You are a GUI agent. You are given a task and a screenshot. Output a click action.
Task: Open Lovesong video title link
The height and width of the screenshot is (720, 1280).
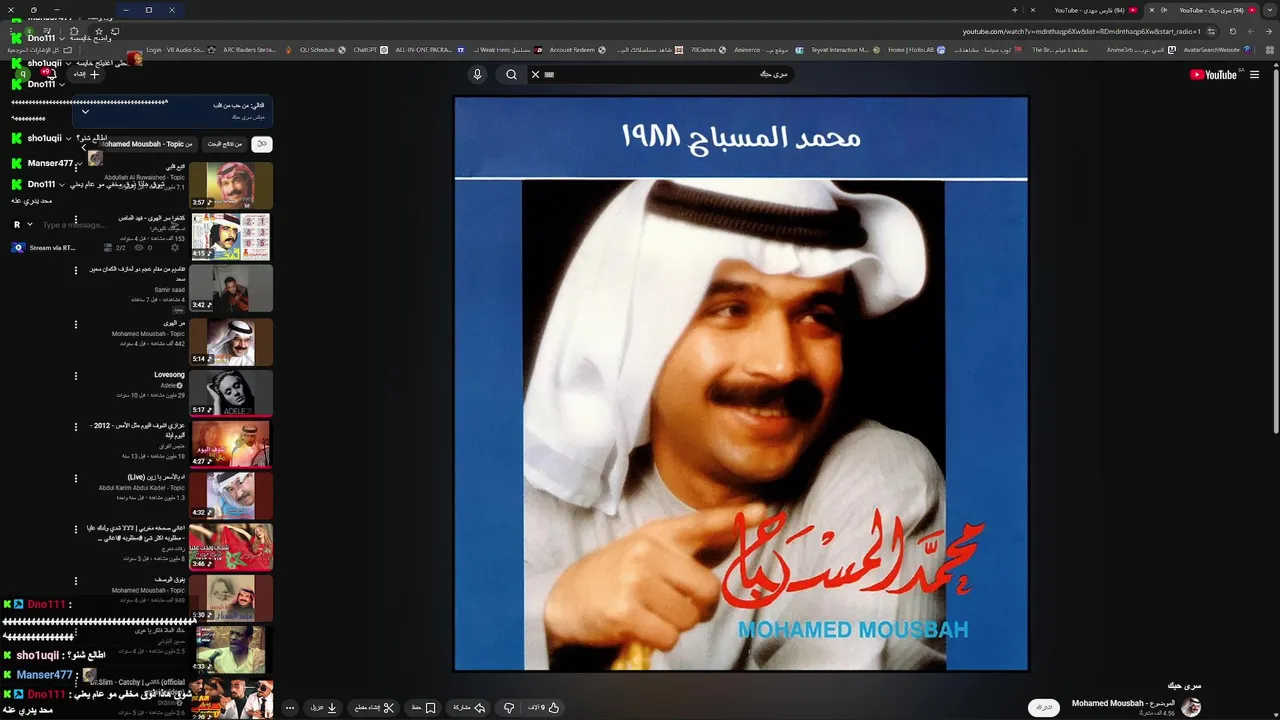click(x=169, y=375)
